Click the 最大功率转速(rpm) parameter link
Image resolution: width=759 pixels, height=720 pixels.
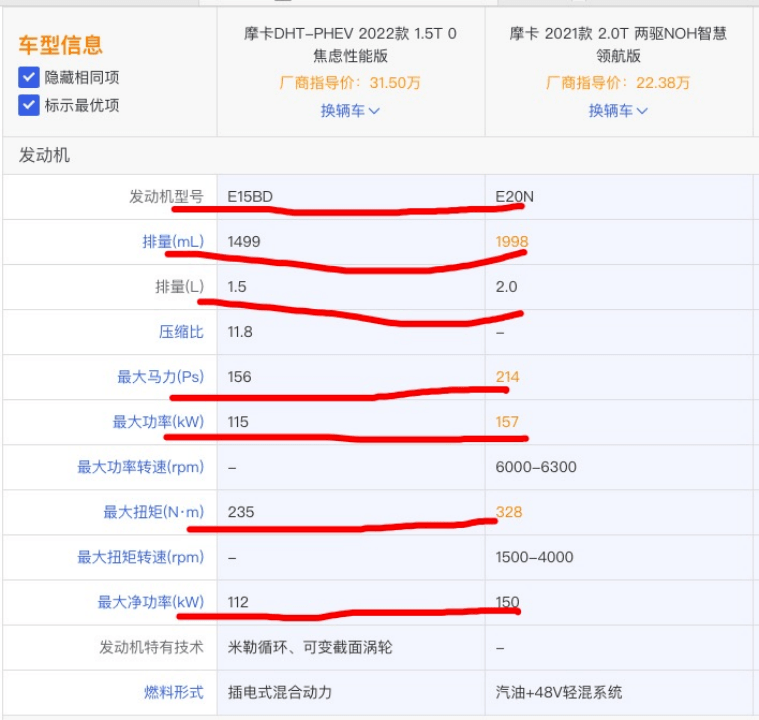pyautogui.click(x=141, y=467)
